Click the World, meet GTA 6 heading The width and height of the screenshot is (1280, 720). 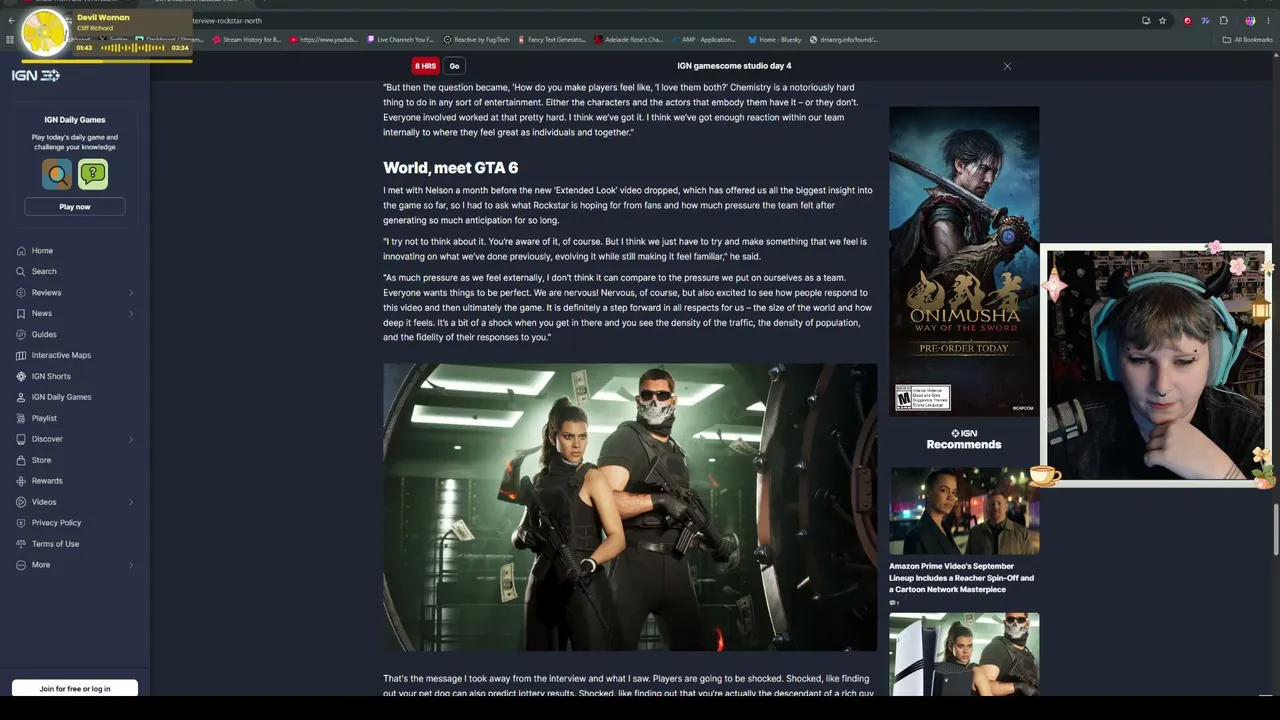pyautogui.click(x=450, y=168)
